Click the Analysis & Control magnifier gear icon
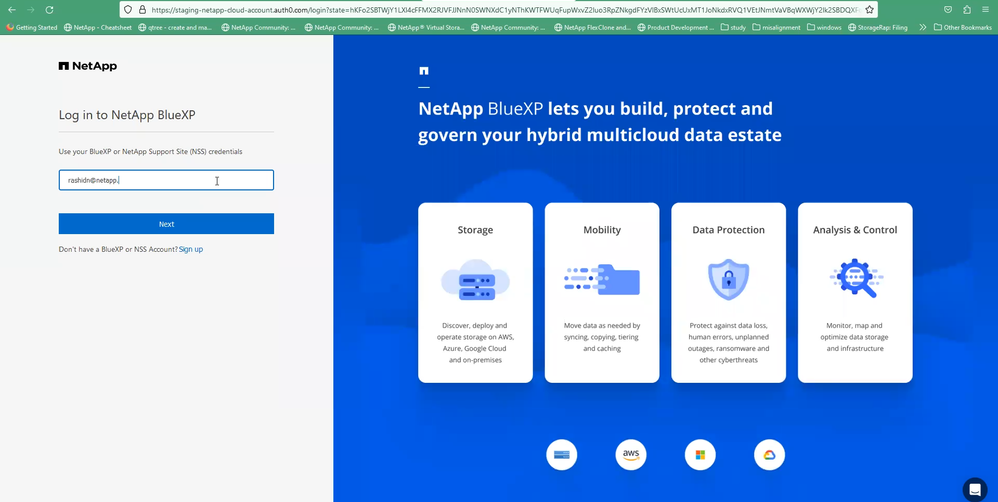The height and width of the screenshot is (502, 998). pos(856,278)
